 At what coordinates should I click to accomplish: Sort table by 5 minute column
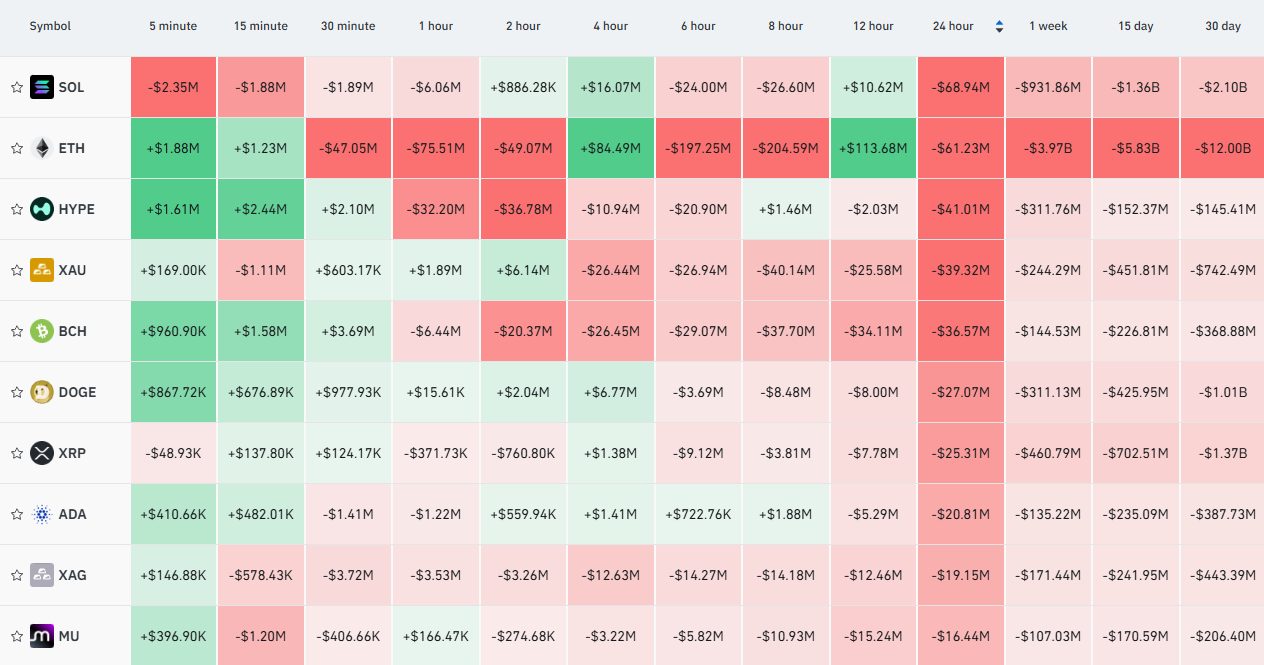click(173, 26)
